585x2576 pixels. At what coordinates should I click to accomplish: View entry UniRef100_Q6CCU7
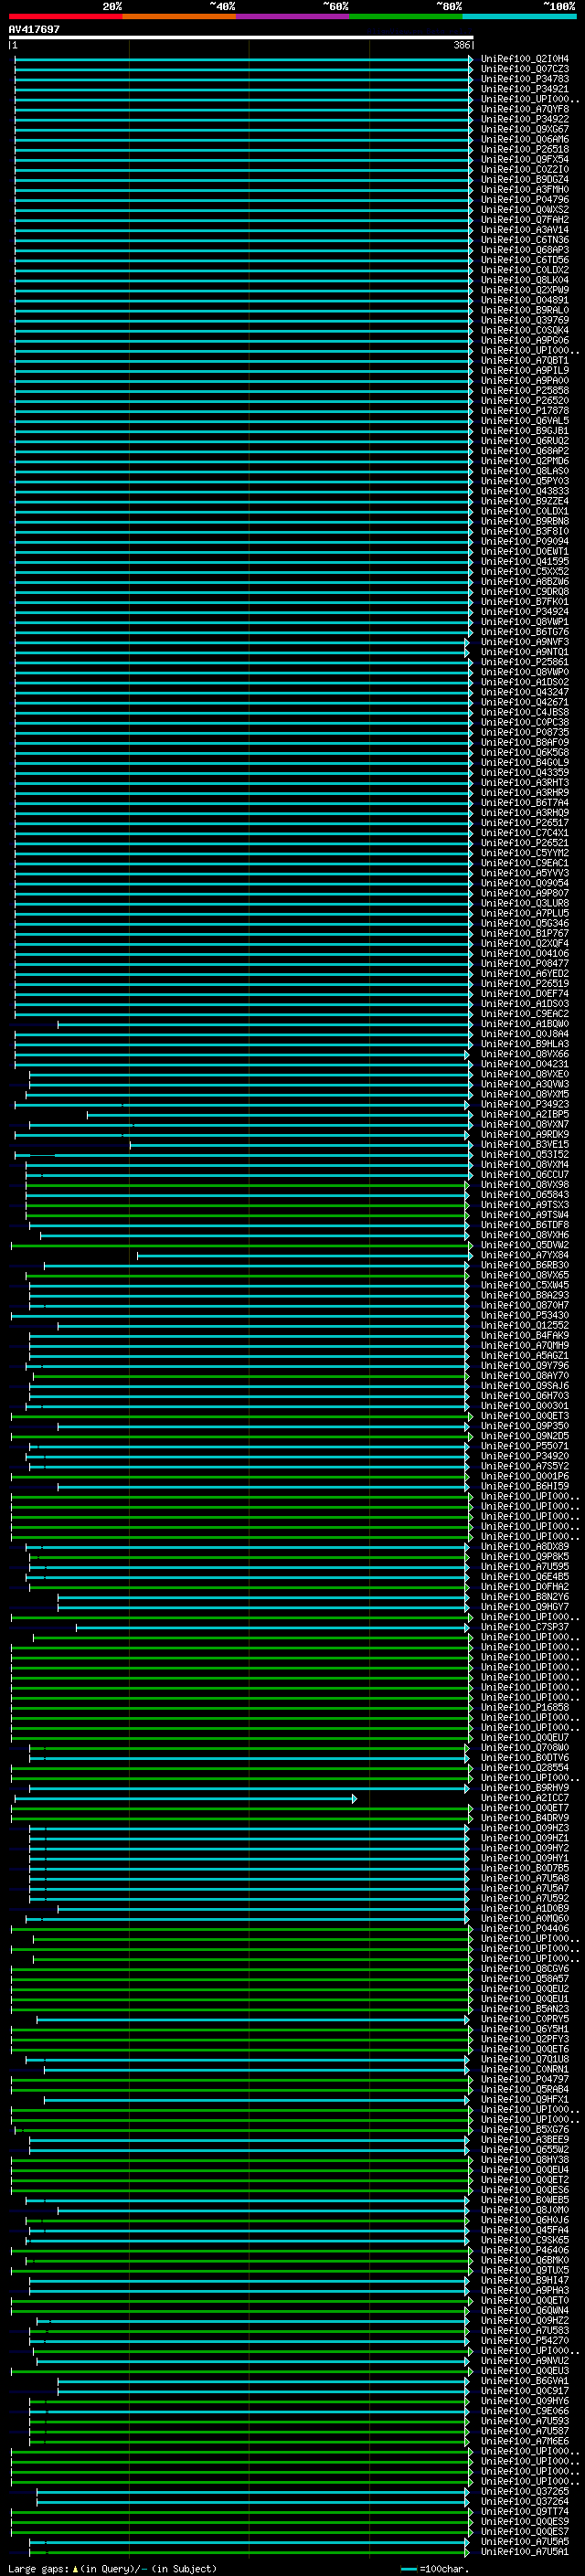(x=525, y=1175)
